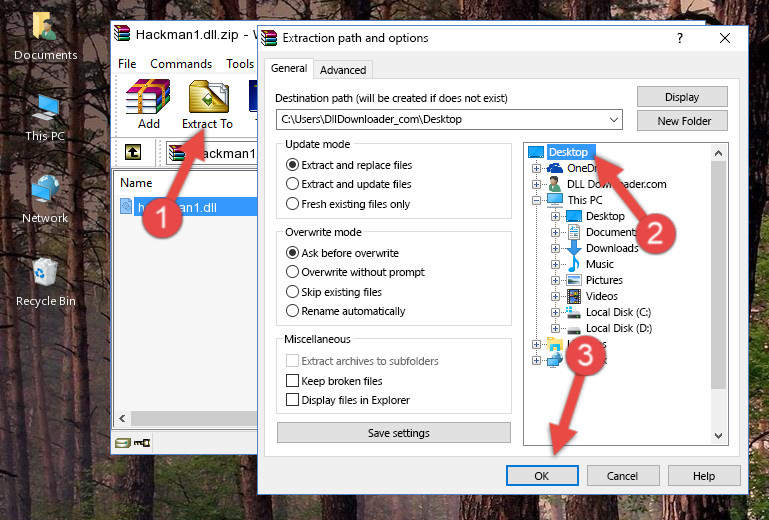
Task: Click the WinRAR file list scroll left arrow
Action: (x=123, y=418)
